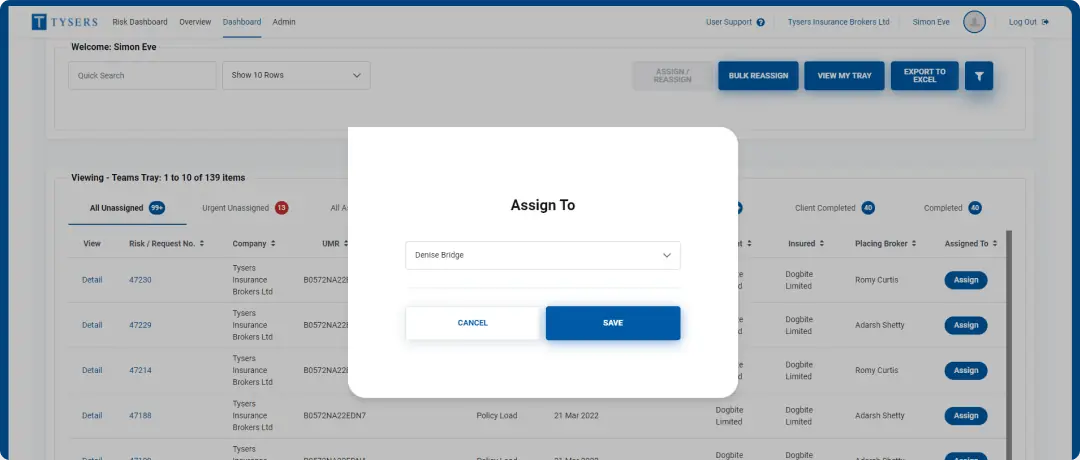Click Tysers Insurance Brokers Ltd in header
This screenshot has height=460, width=1080.
tap(838, 22)
